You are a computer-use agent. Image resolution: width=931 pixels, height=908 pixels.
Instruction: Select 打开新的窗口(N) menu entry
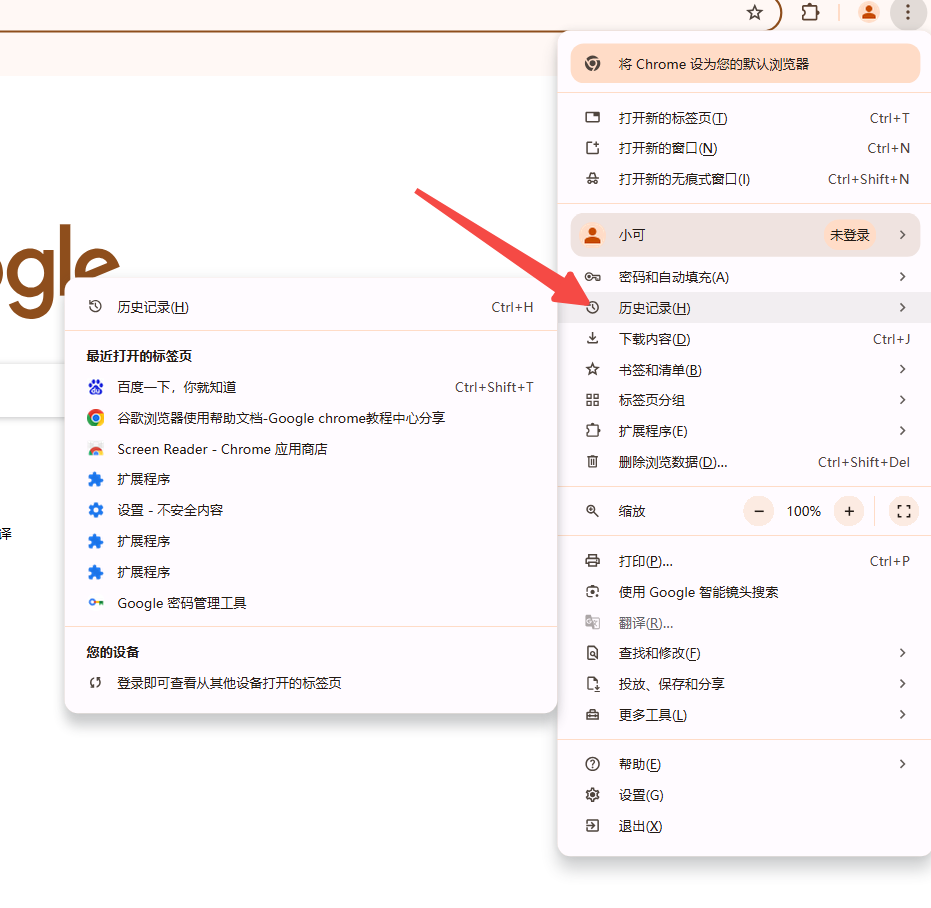click(745, 148)
